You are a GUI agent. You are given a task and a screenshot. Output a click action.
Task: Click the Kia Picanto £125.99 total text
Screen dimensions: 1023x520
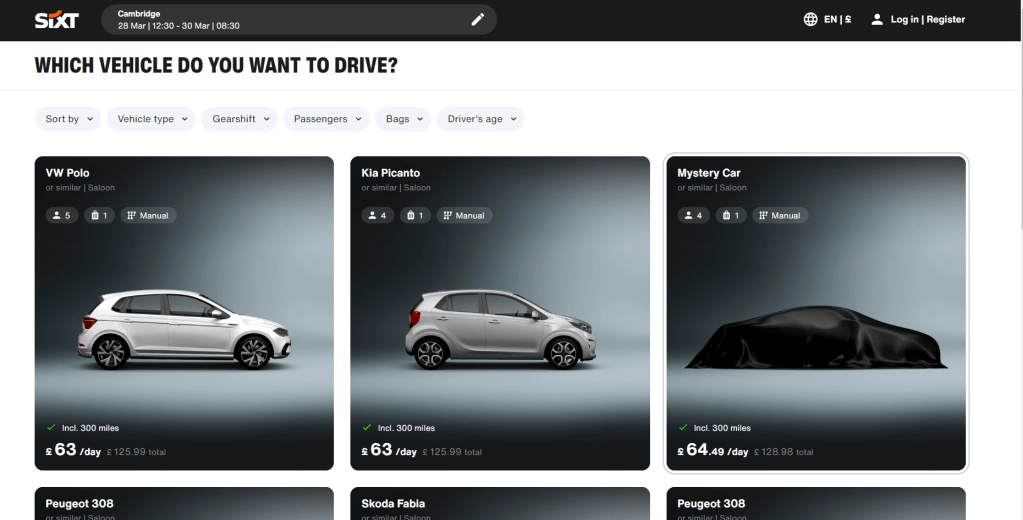(x=452, y=451)
